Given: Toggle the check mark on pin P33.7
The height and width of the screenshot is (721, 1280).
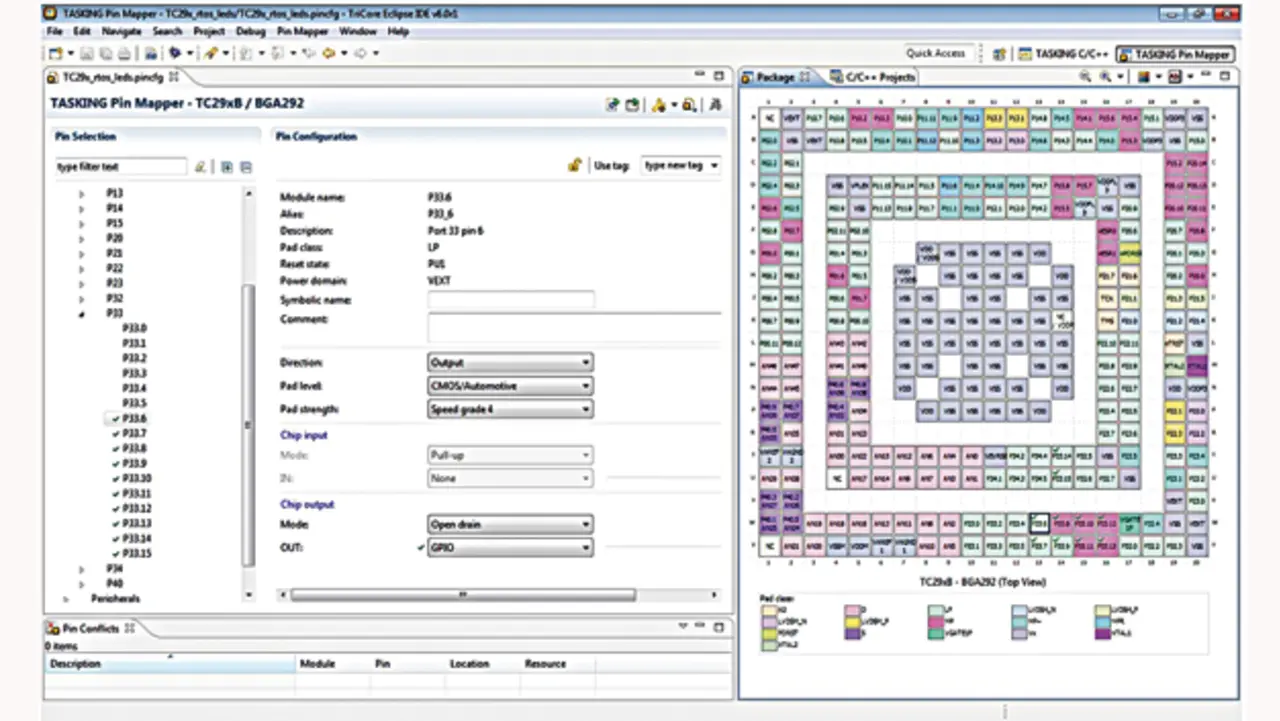Looking at the screenshot, I should click(x=116, y=433).
